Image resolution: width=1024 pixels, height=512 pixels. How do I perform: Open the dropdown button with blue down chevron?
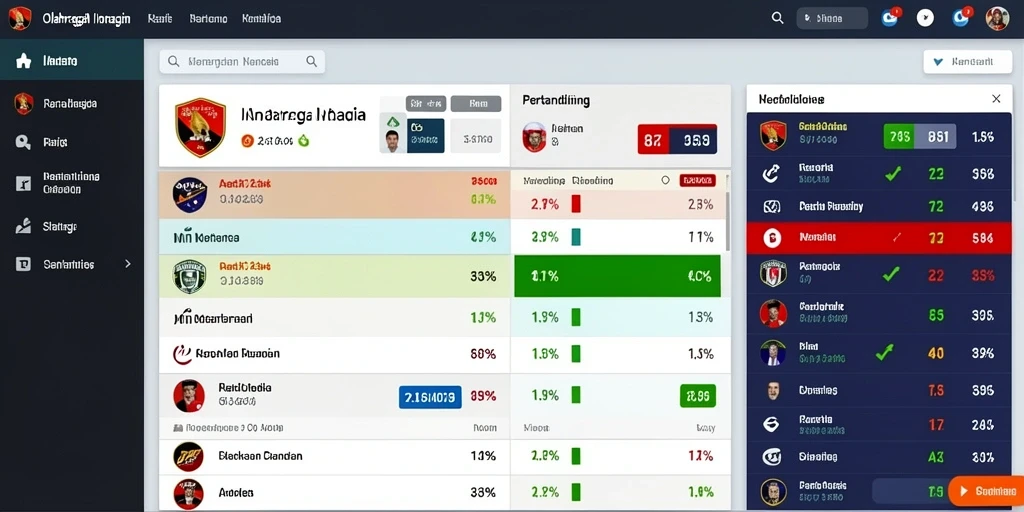coord(967,62)
